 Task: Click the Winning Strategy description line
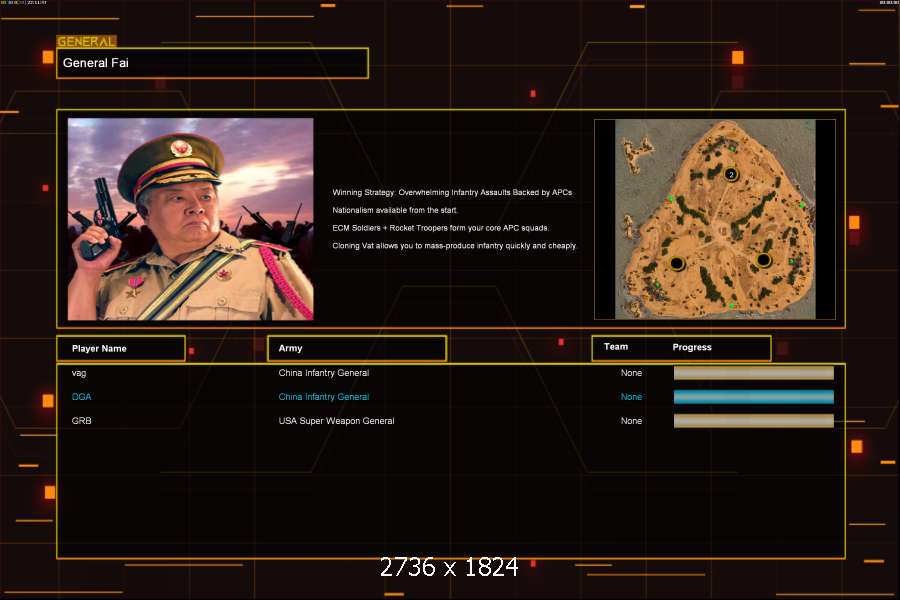(x=452, y=192)
